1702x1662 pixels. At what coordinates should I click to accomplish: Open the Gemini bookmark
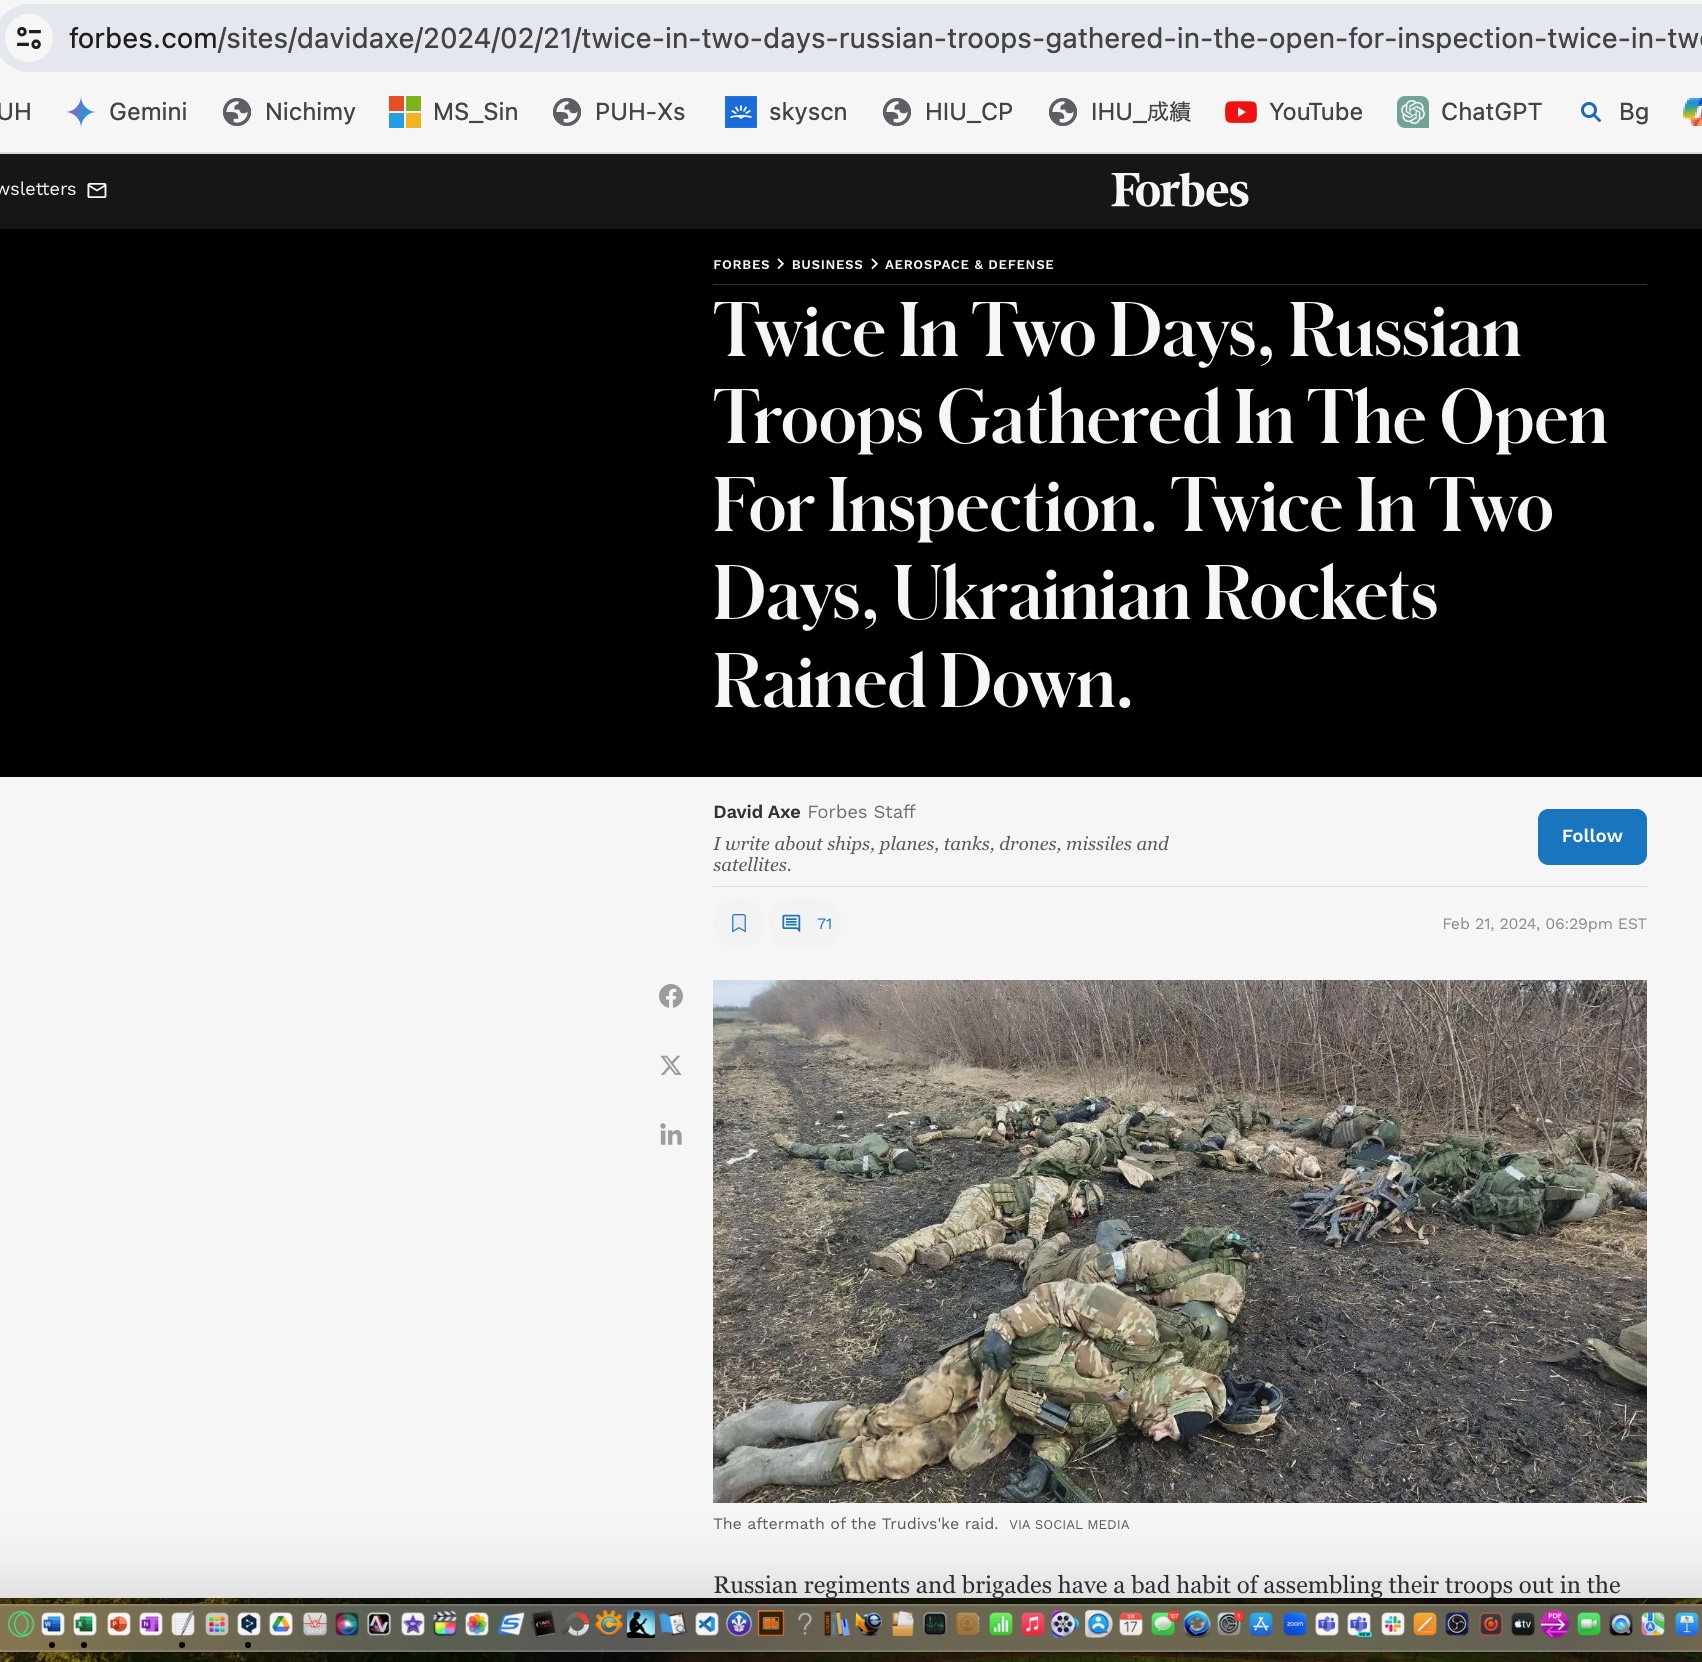click(127, 112)
